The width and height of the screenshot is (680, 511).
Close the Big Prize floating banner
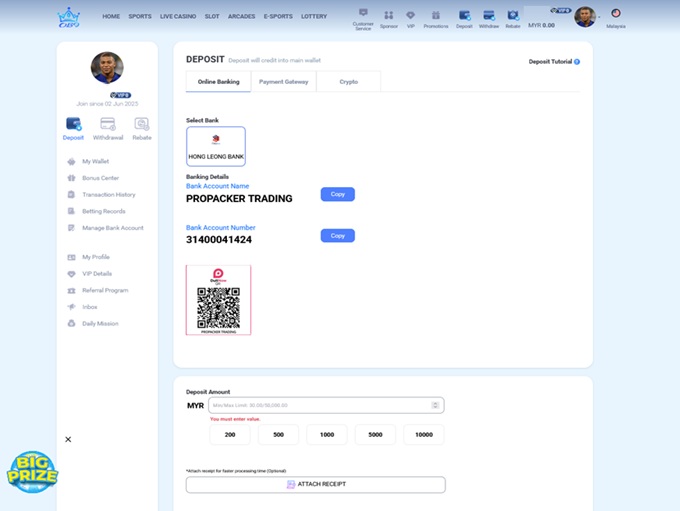click(x=68, y=440)
